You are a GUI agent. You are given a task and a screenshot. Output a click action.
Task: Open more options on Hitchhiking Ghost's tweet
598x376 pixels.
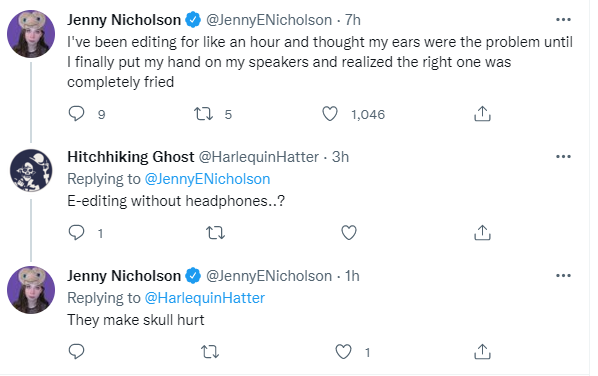[563, 156]
